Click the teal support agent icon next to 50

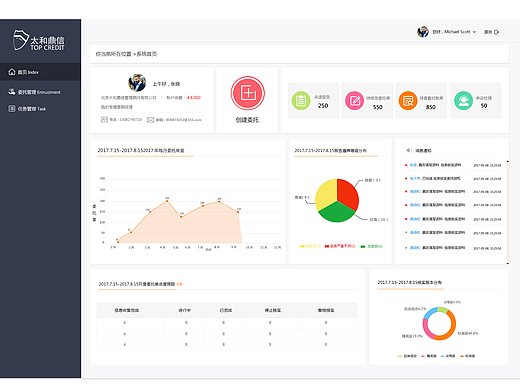pyautogui.click(x=463, y=100)
